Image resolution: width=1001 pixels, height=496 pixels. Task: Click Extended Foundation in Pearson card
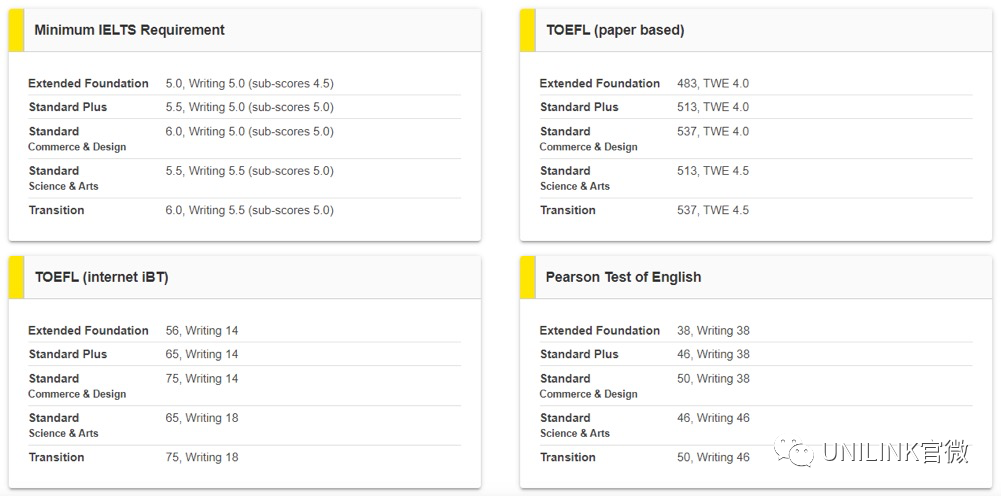click(x=599, y=331)
